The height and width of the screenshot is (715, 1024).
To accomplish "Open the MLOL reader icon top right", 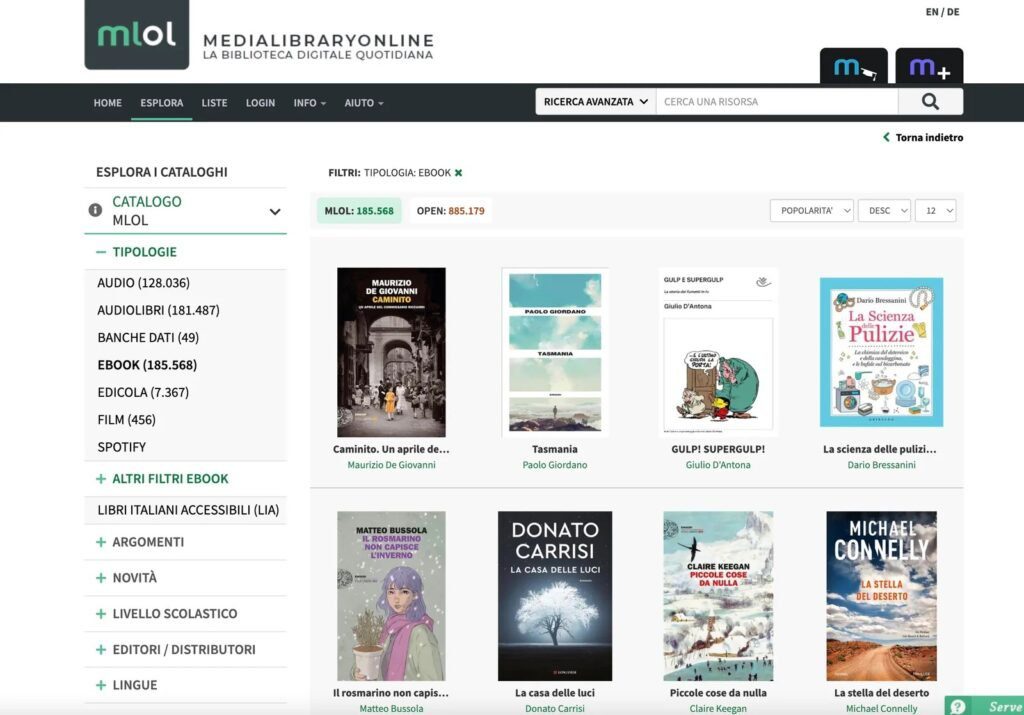I will click(x=851, y=67).
